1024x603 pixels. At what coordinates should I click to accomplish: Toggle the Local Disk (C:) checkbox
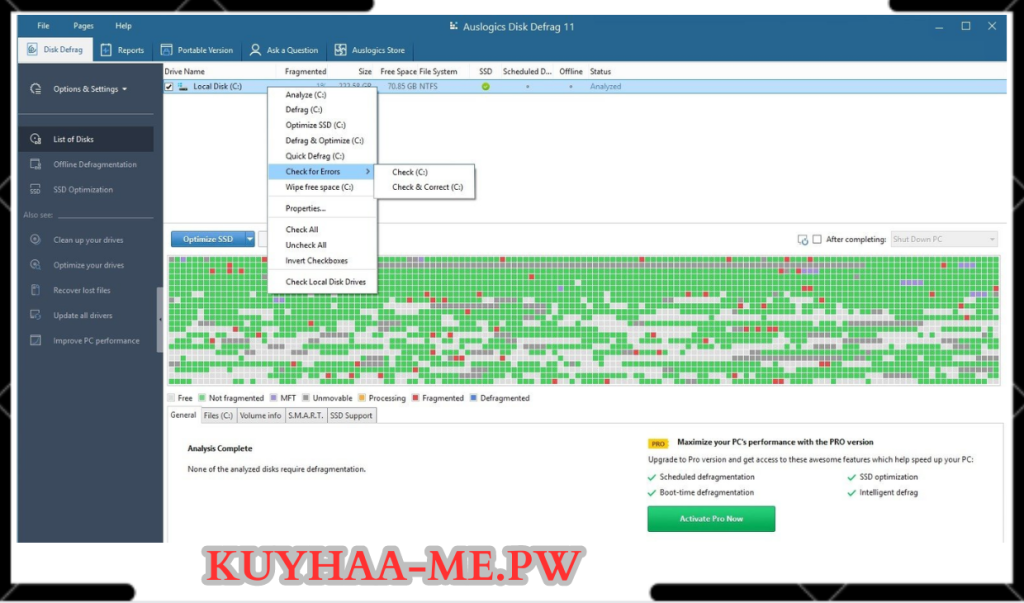169,86
